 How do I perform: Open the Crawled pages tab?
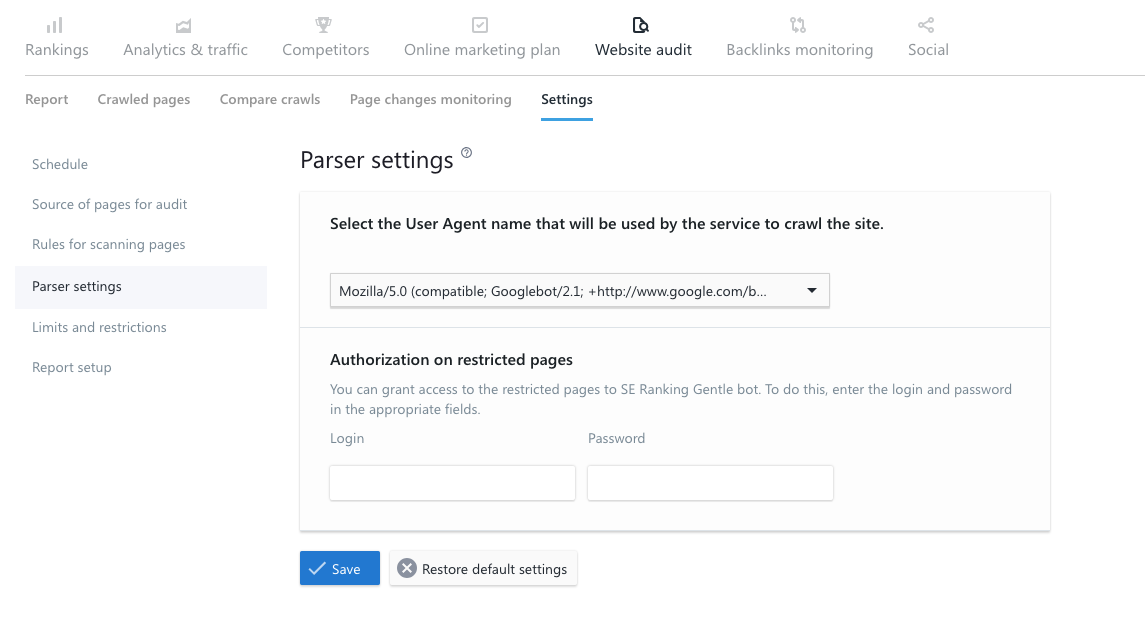144,100
